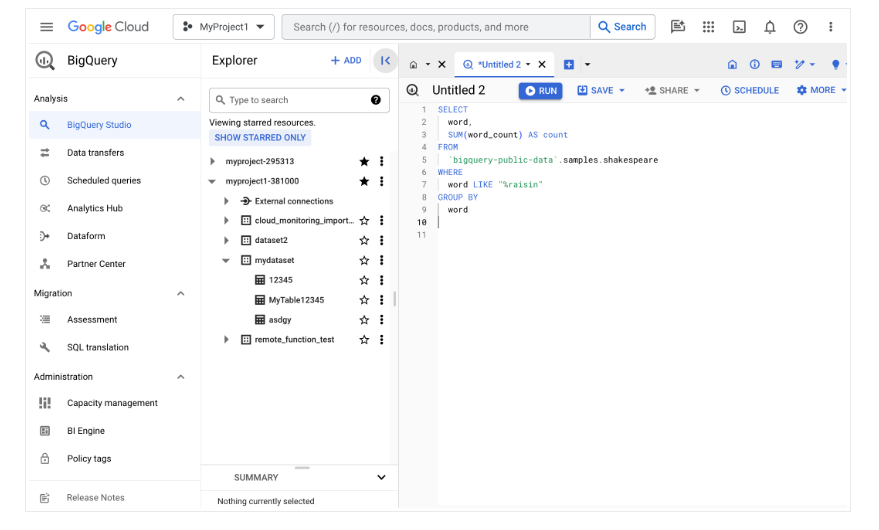This screenshot has height=530, width=879.
Task: Open the header vertical dots settings menu
Action: (831, 26)
